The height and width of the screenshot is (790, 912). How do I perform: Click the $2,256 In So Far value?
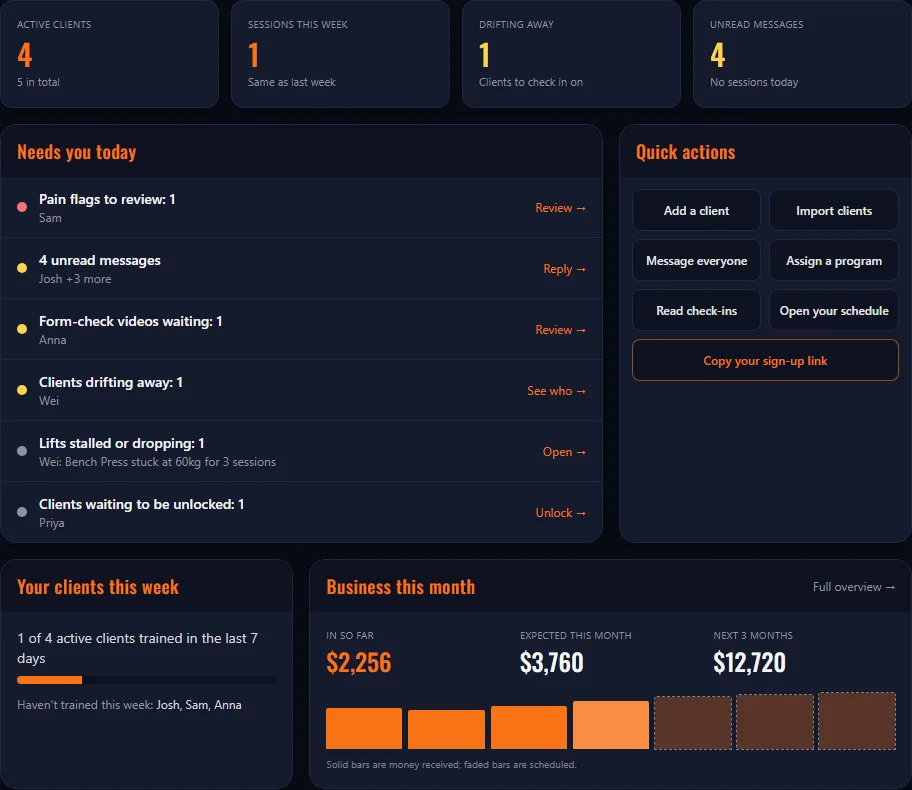click(359, 663)
